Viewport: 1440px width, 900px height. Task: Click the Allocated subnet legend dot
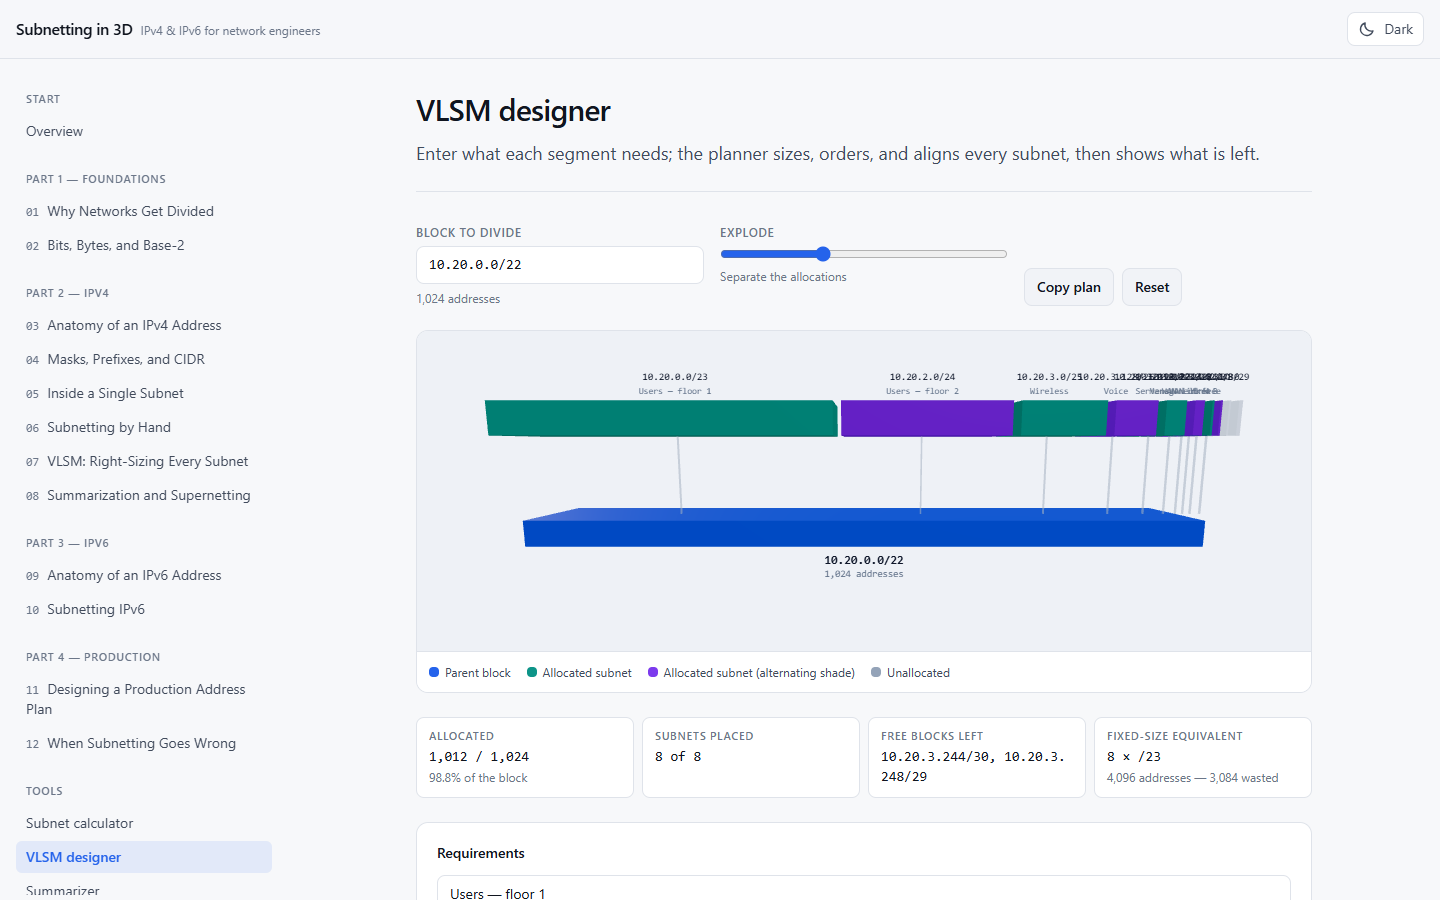(x=532, y=672)
